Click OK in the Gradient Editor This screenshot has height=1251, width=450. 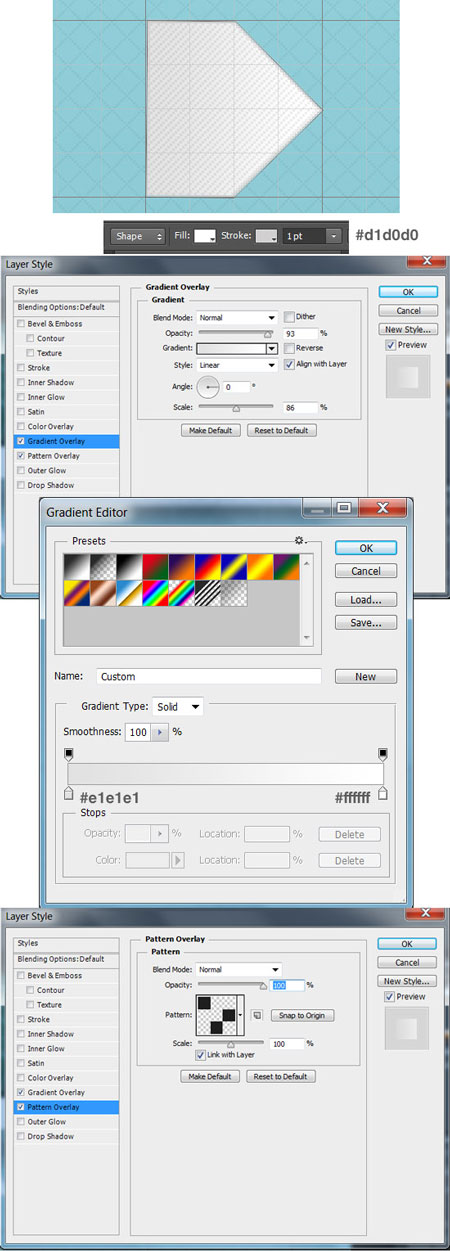(x=366, y=548)
